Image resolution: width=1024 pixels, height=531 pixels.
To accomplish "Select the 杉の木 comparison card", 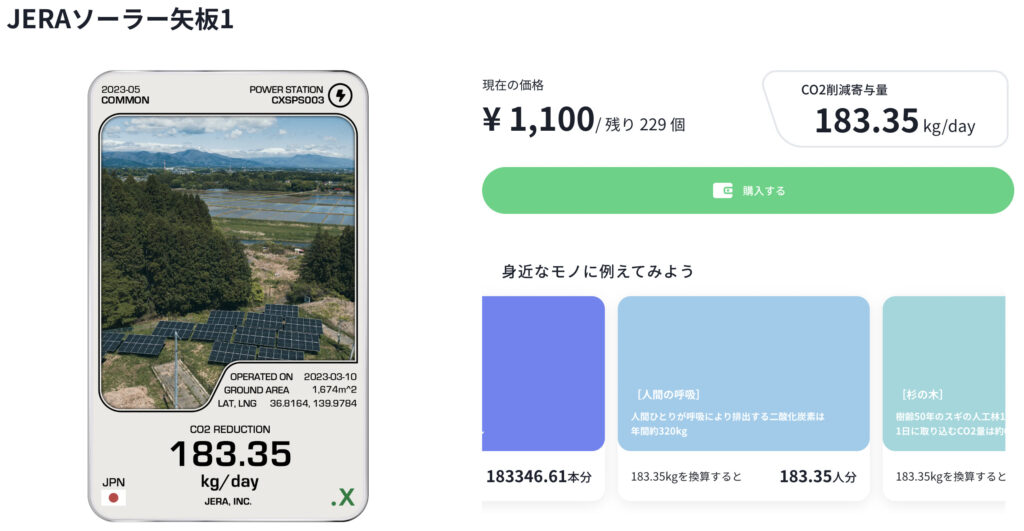I will point(943,374).
